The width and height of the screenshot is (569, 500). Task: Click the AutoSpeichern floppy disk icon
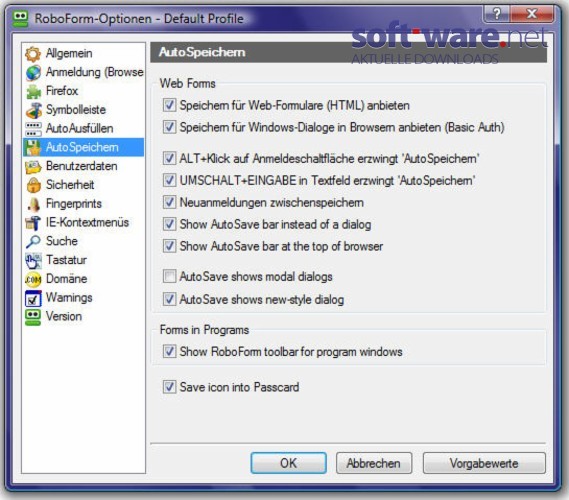(x=33, y=148)
